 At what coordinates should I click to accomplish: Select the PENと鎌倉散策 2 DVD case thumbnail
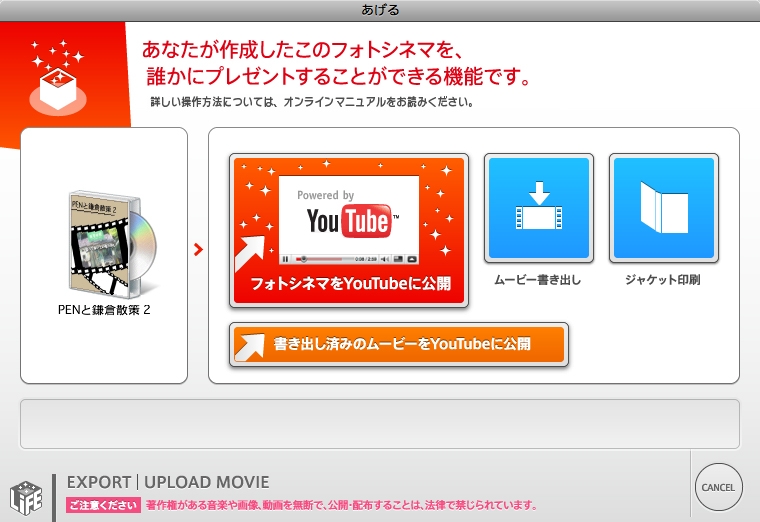click(x=112, y=245)
